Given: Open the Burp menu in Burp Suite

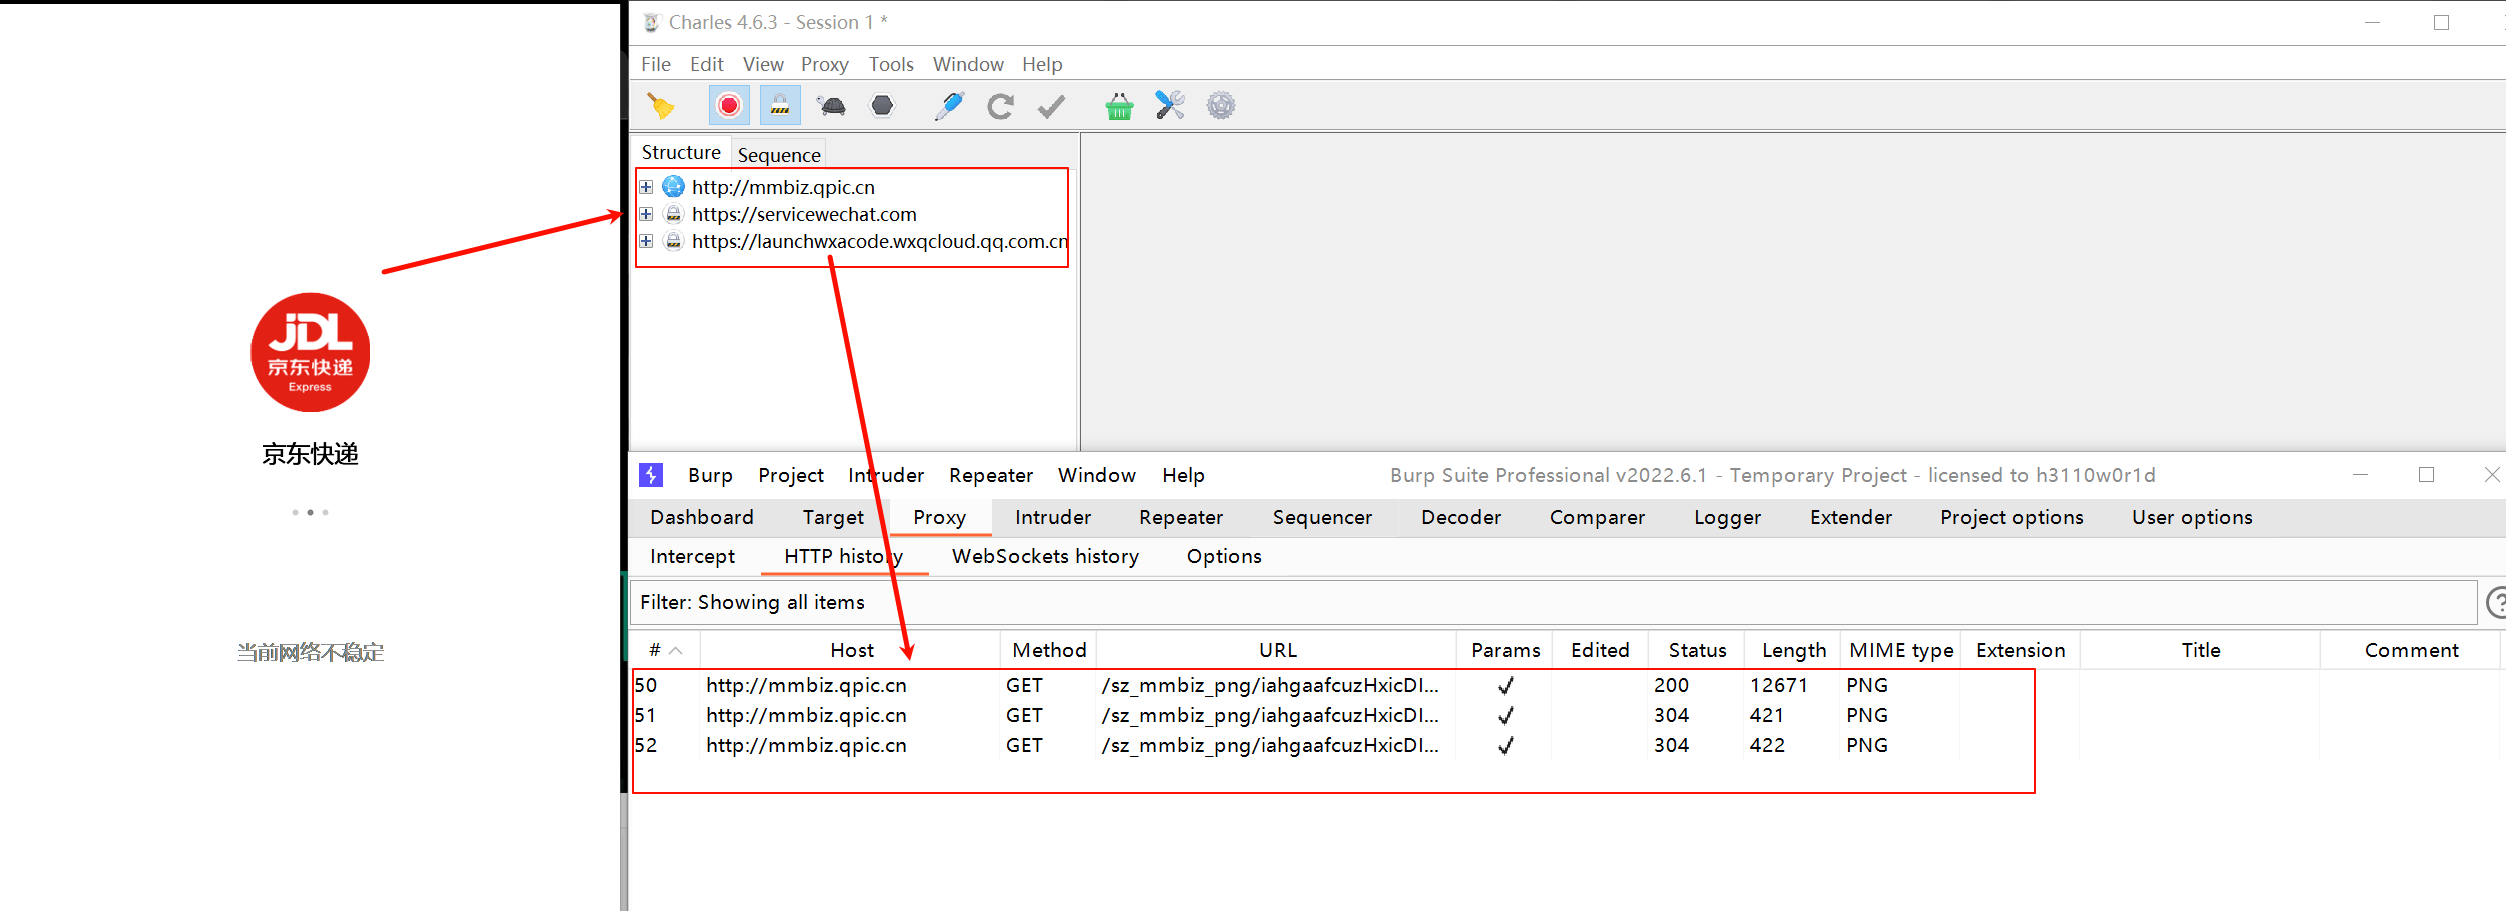Looking at the screenshot, I should pos(710,475).
